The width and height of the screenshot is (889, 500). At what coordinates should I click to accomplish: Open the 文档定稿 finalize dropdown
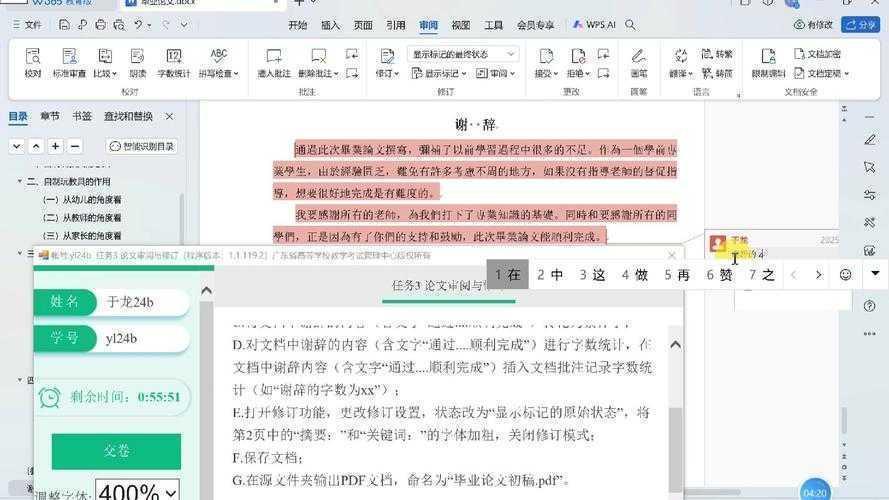(822, 73)
